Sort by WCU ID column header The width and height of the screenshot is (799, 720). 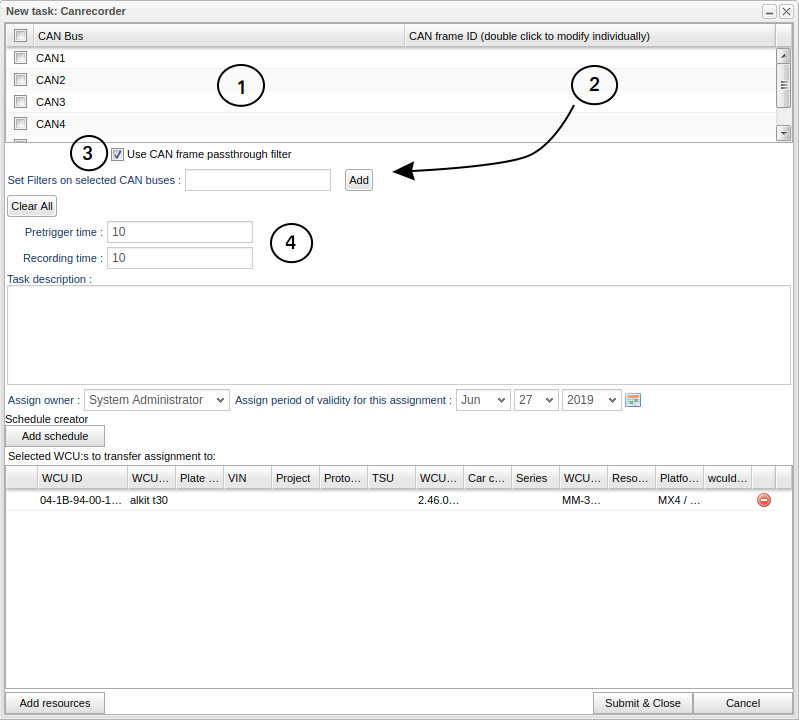pos(81,478)
